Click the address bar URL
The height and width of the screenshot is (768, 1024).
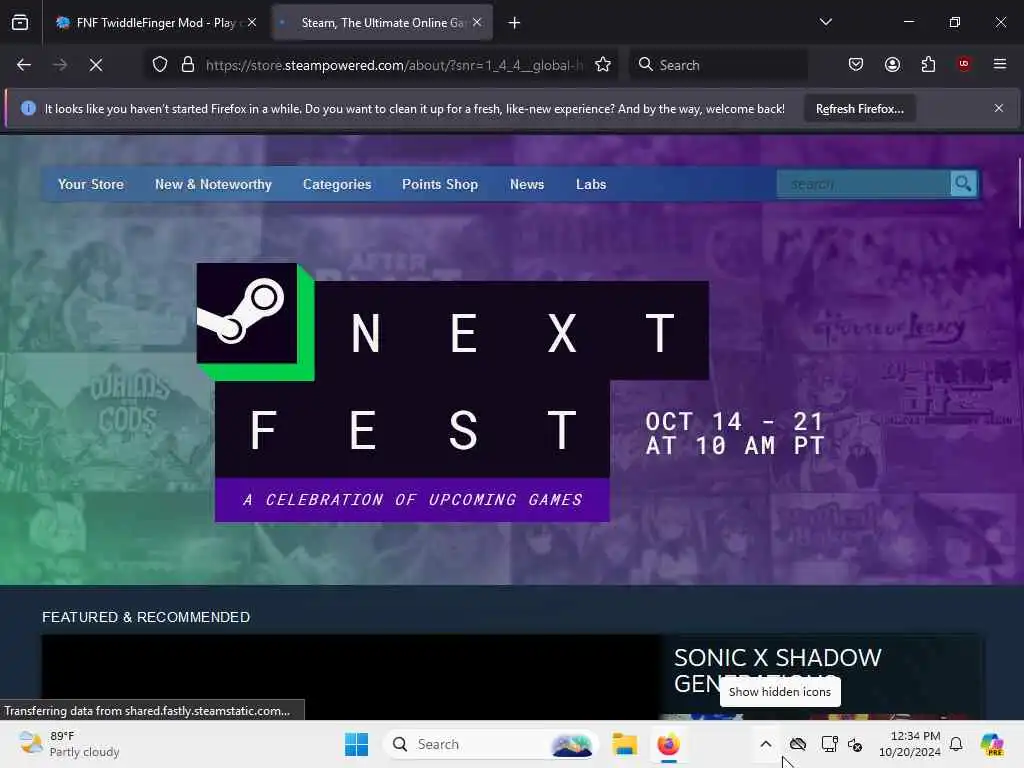pos(394,65)
